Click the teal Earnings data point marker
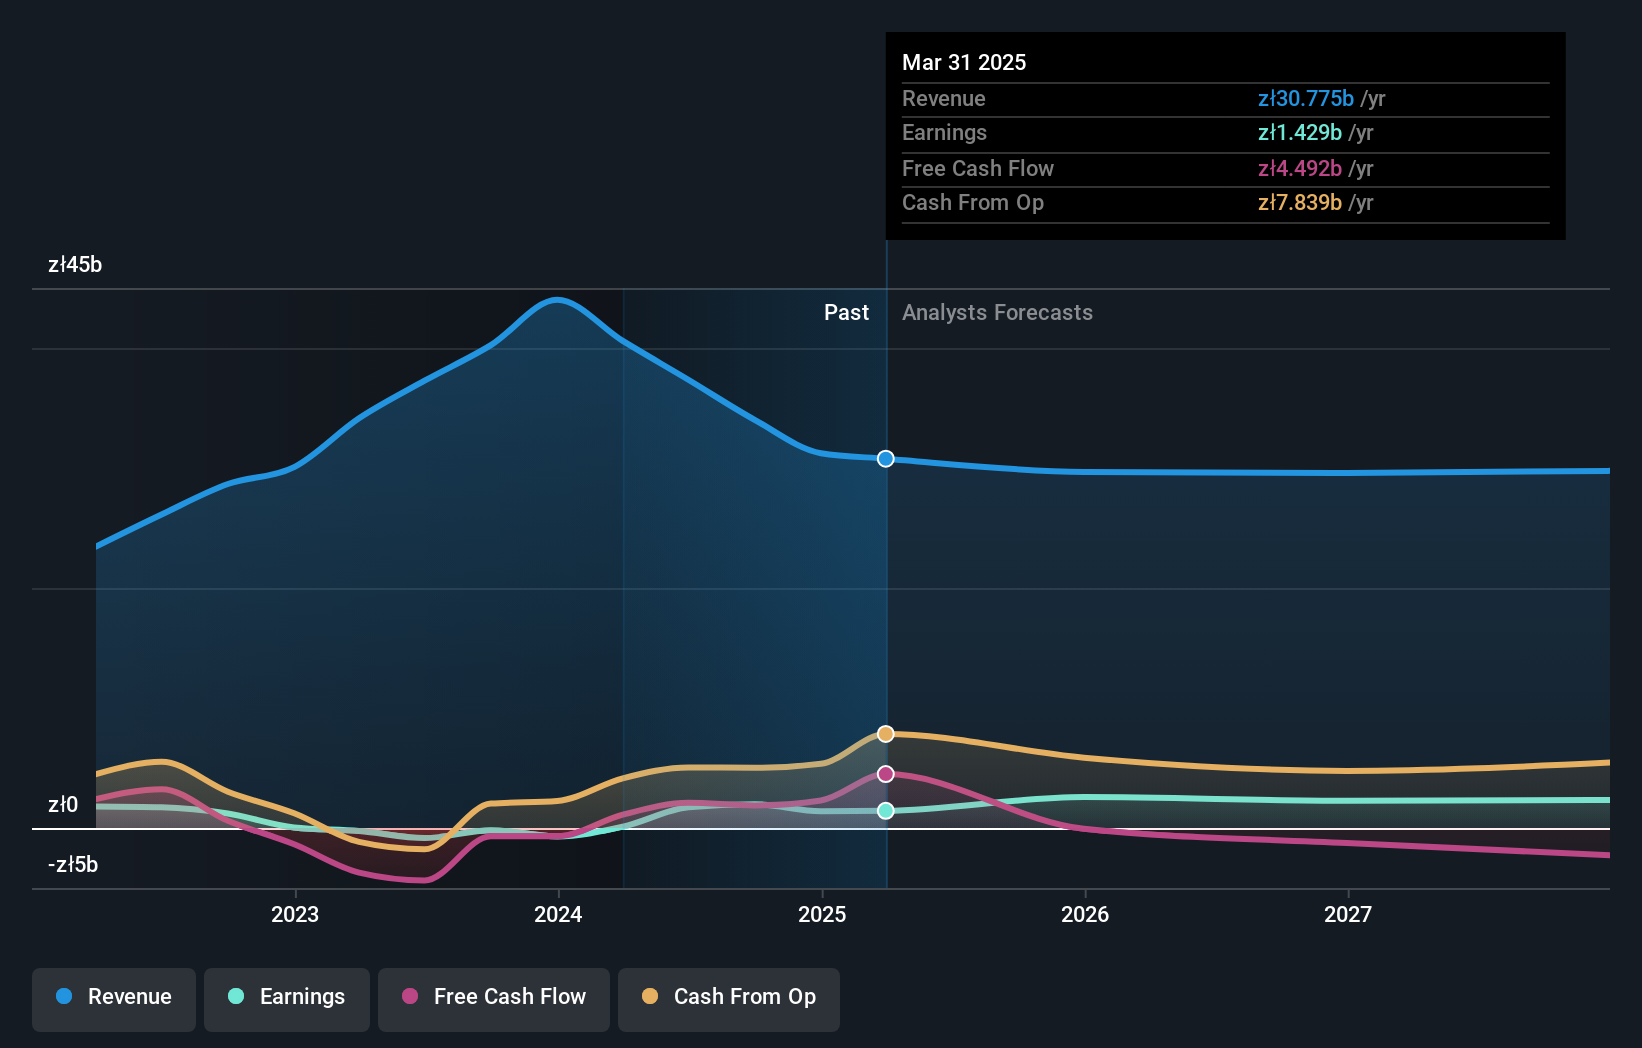 886,811
